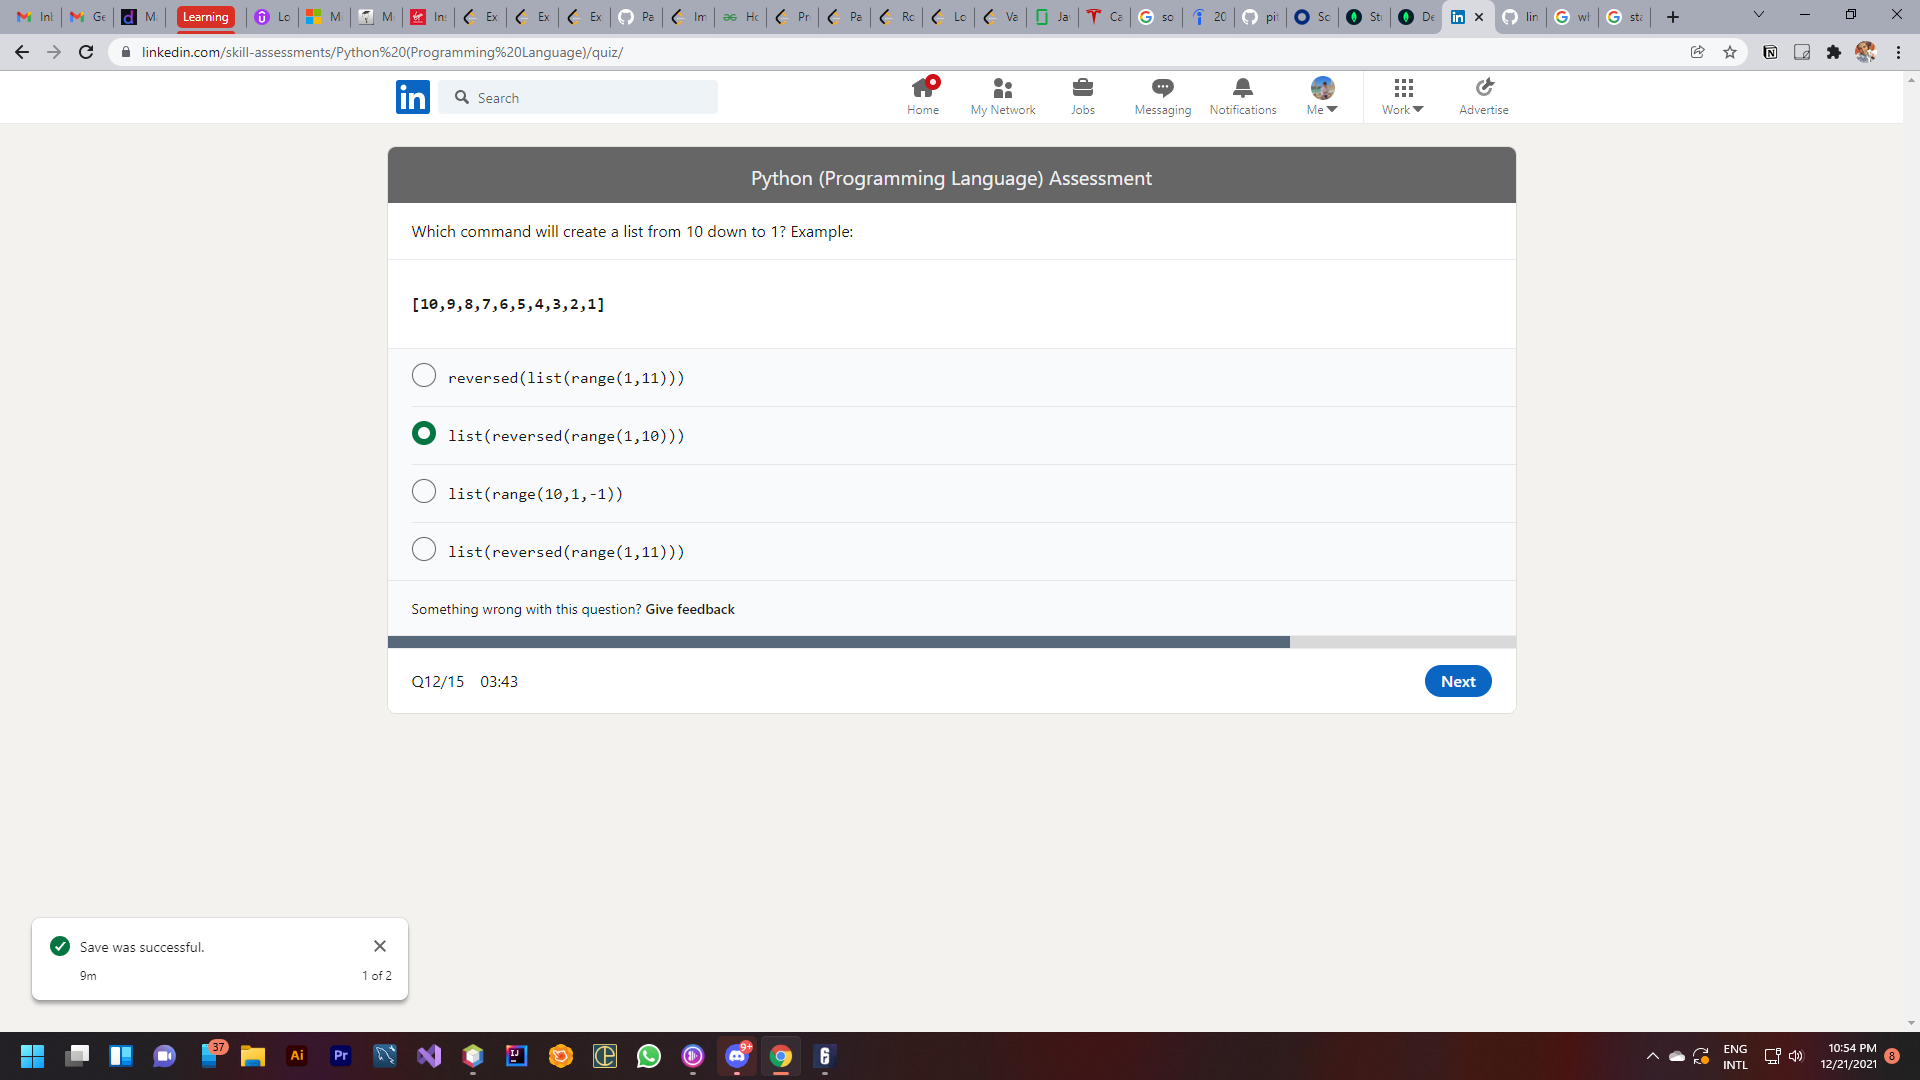Open the Jobs section
Viewport: 1920px width, 1080px height.
coord(1083,96)
